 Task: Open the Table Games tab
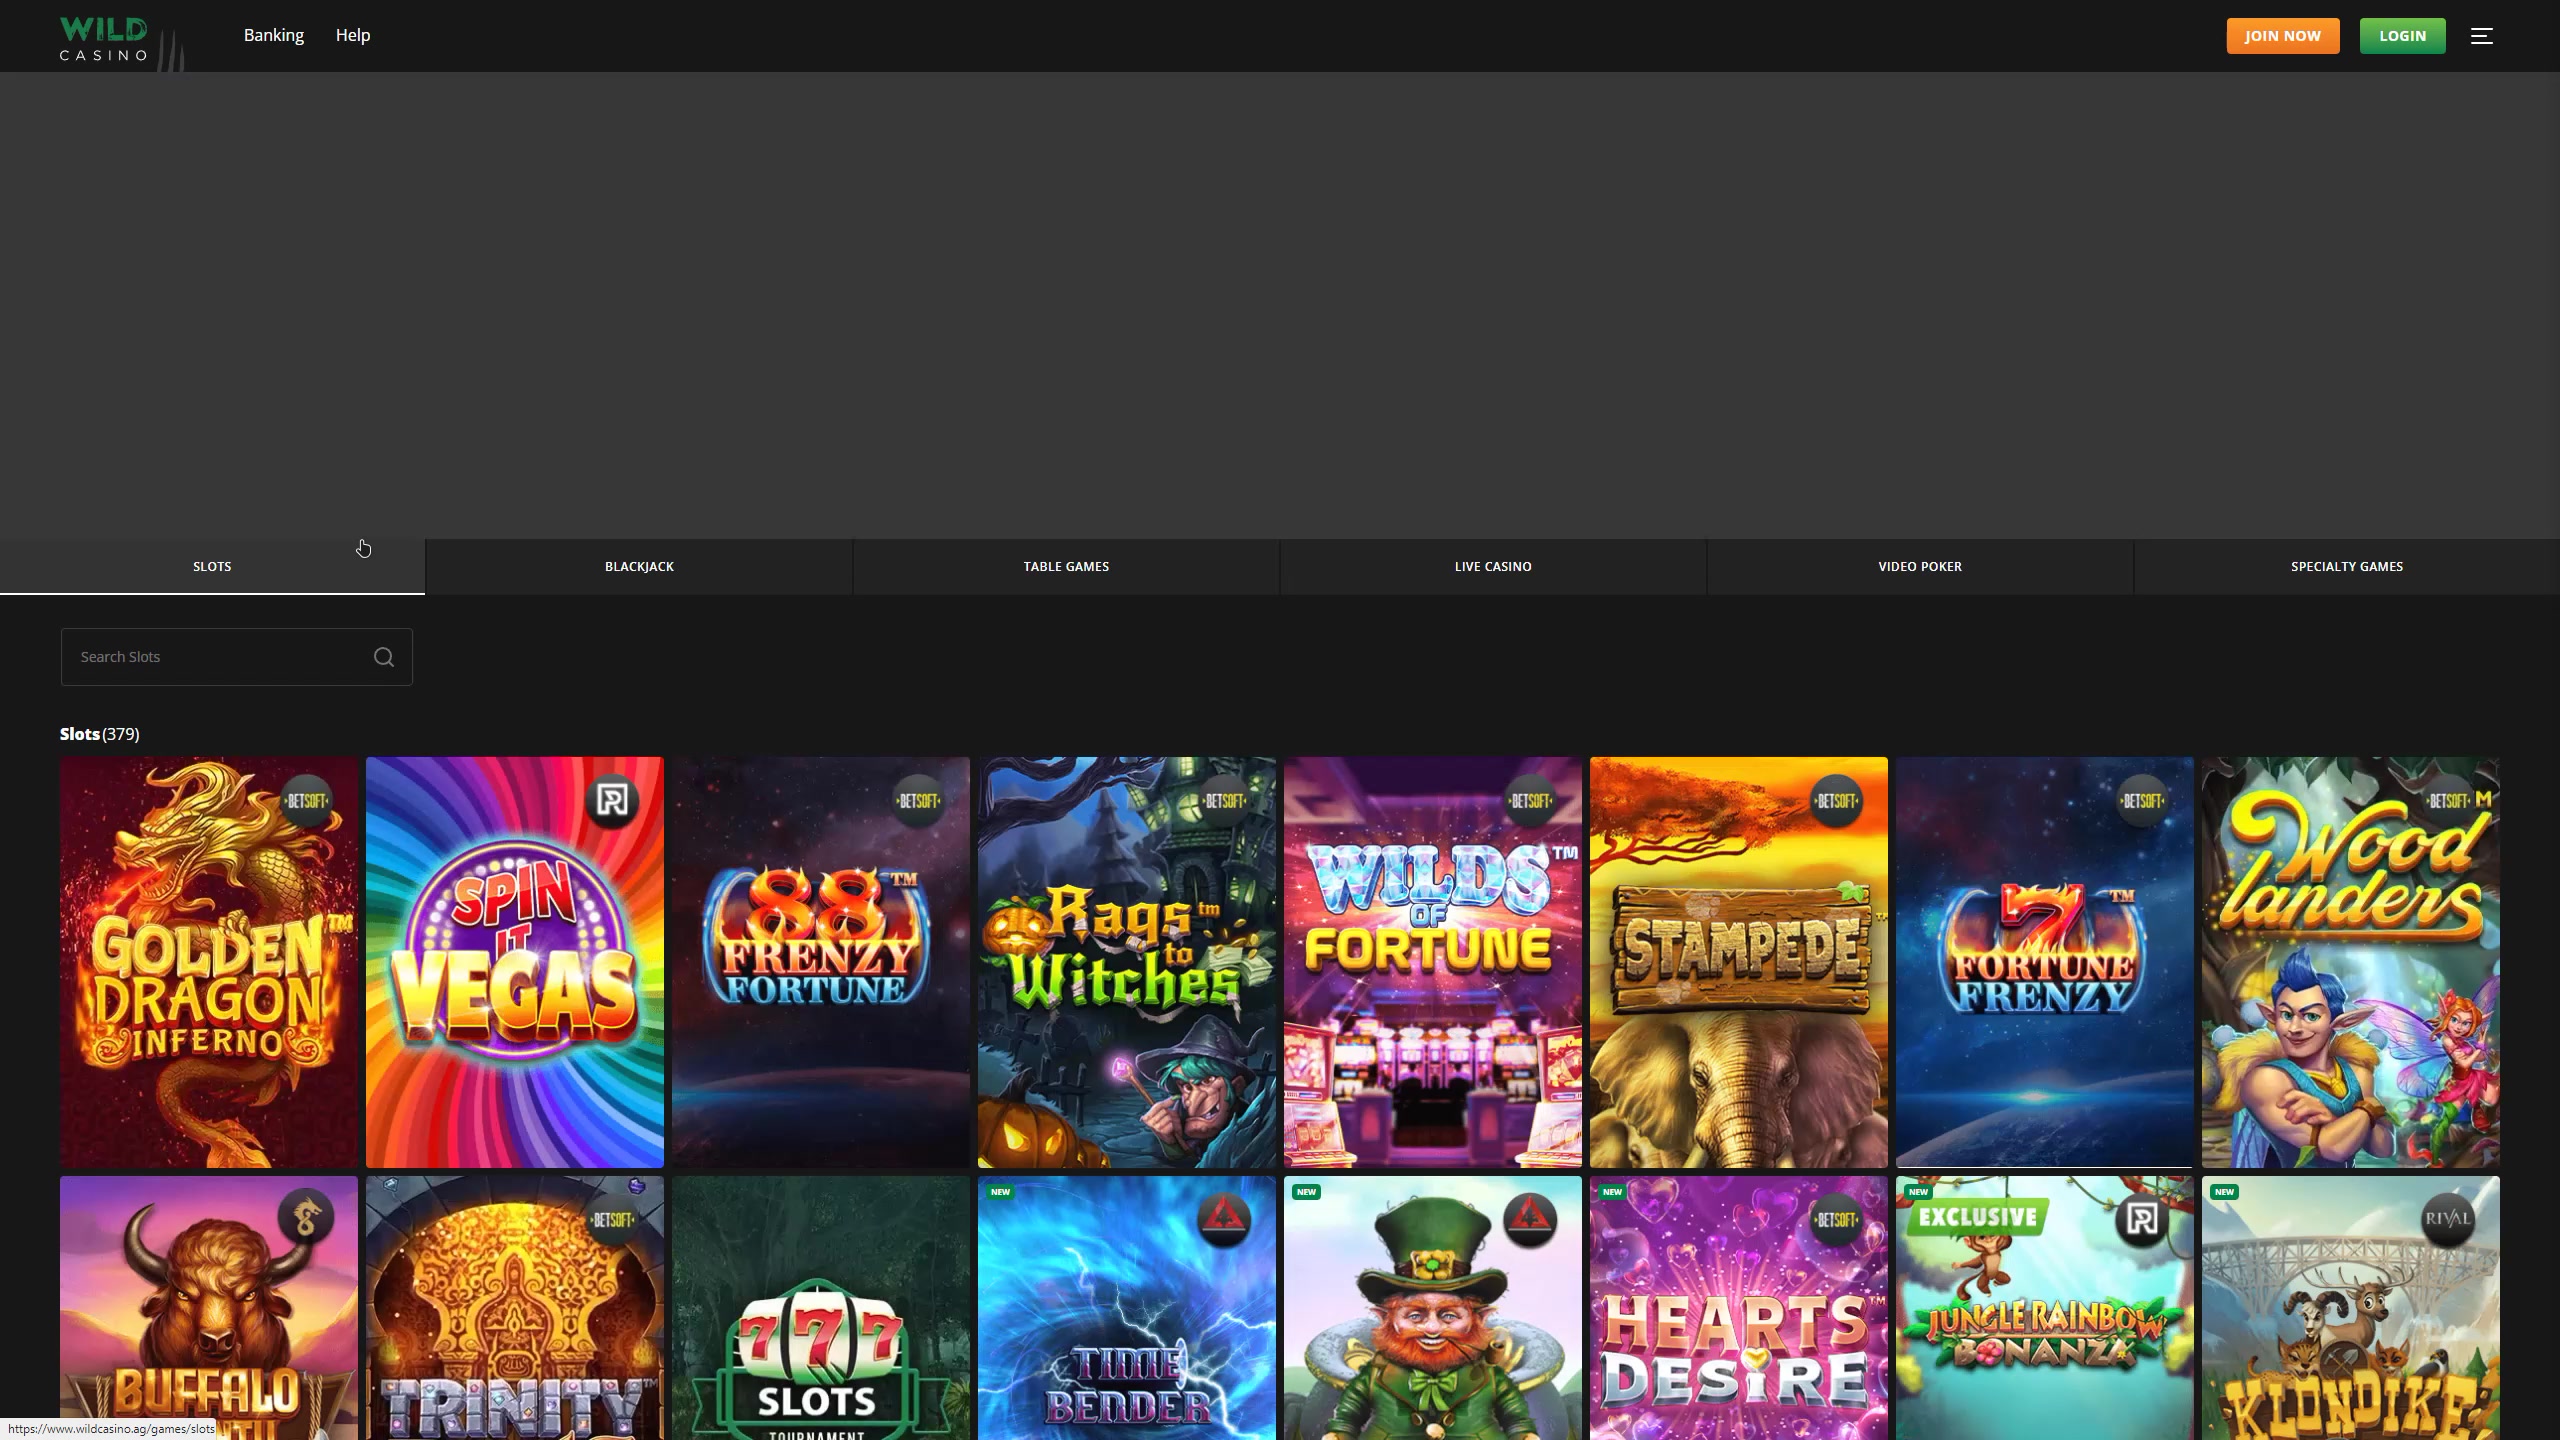point(1066,567)
